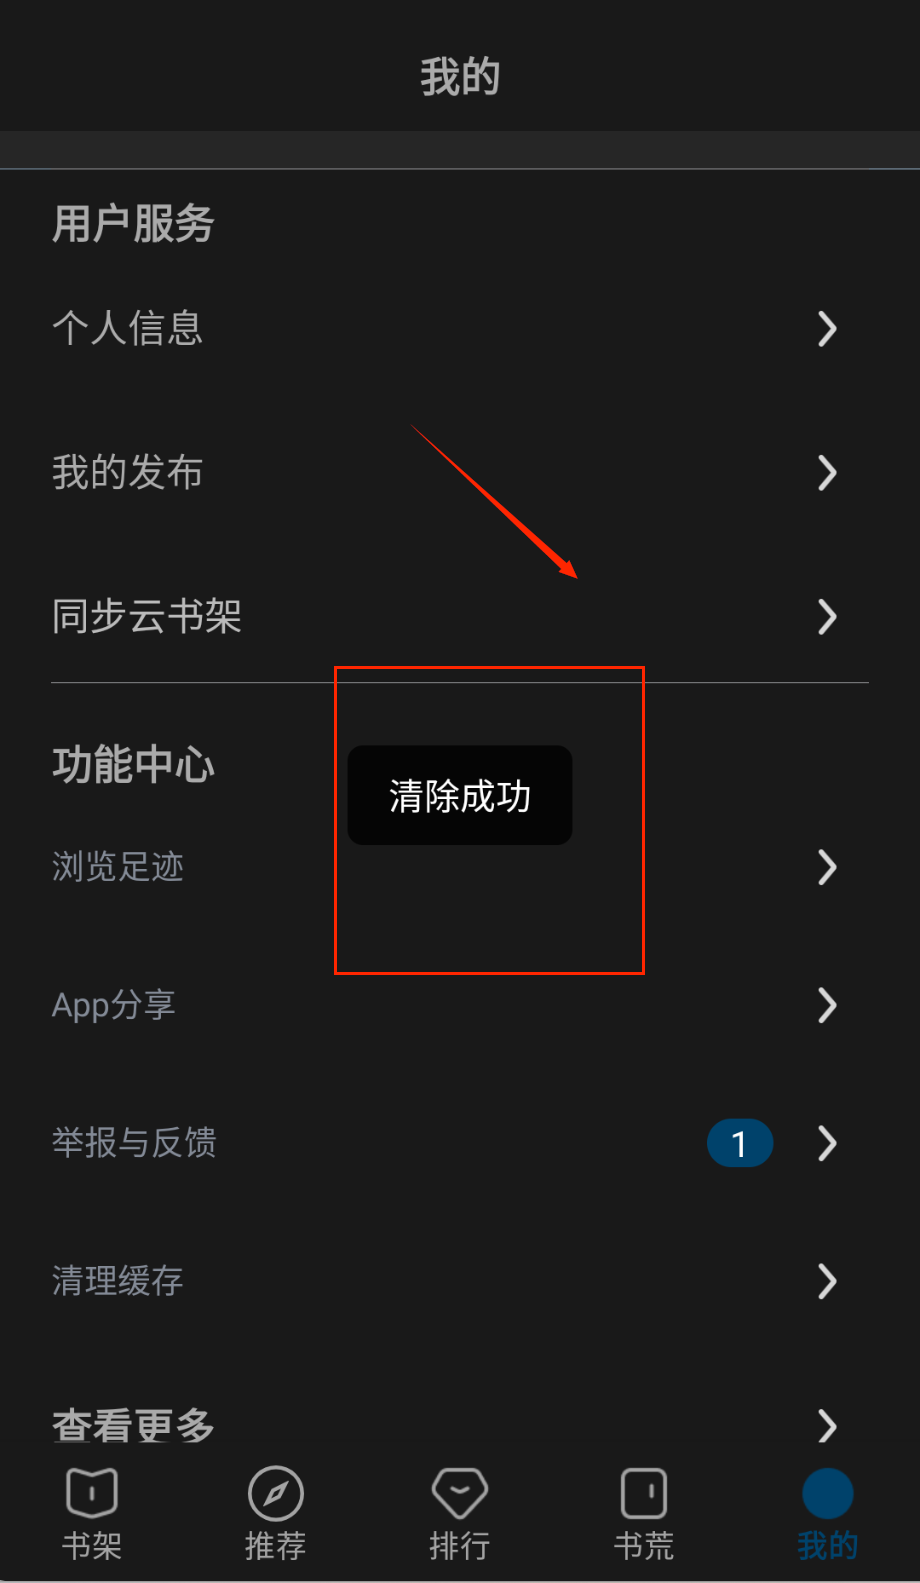This screenshot has height=1583, width=920.
Task: Tap the 推荐 compass icon
Action: click(276, 1493)
